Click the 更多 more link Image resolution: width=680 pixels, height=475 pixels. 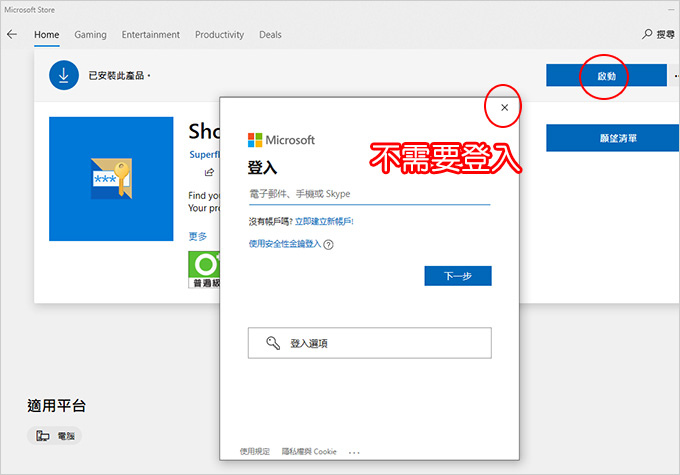198,236
